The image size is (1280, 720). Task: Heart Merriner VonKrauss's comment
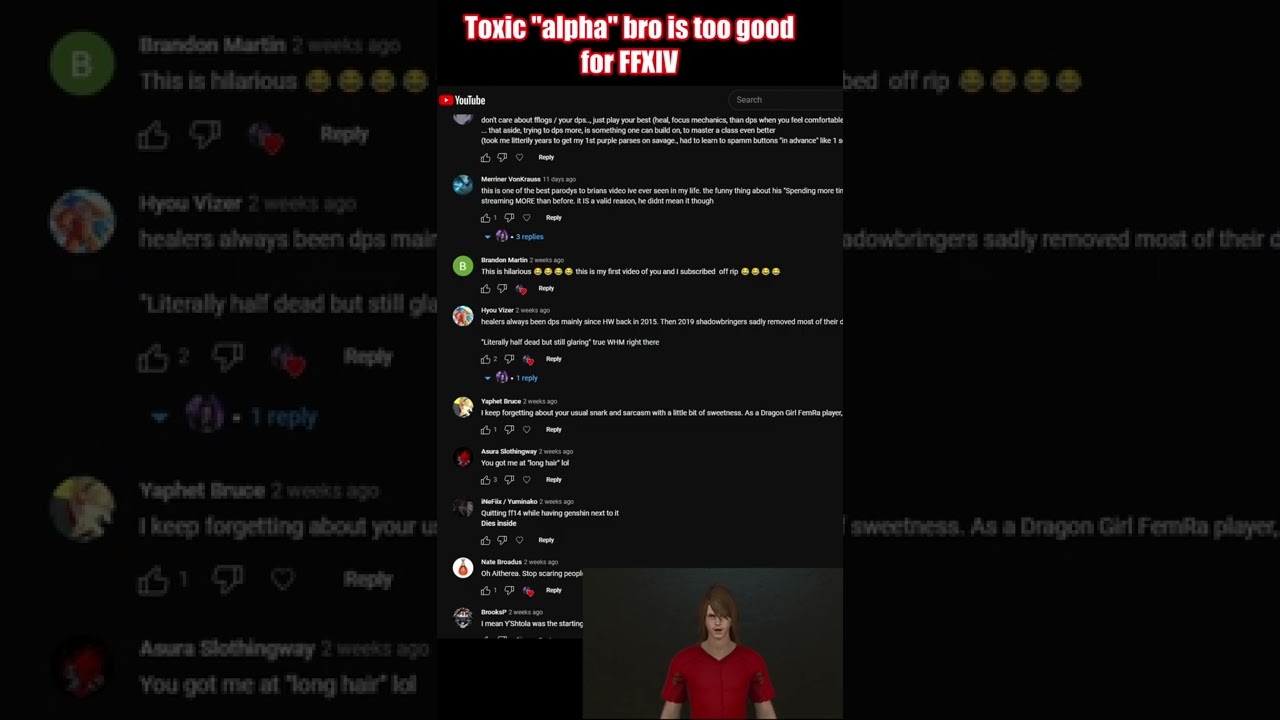[x=527, y=218]
